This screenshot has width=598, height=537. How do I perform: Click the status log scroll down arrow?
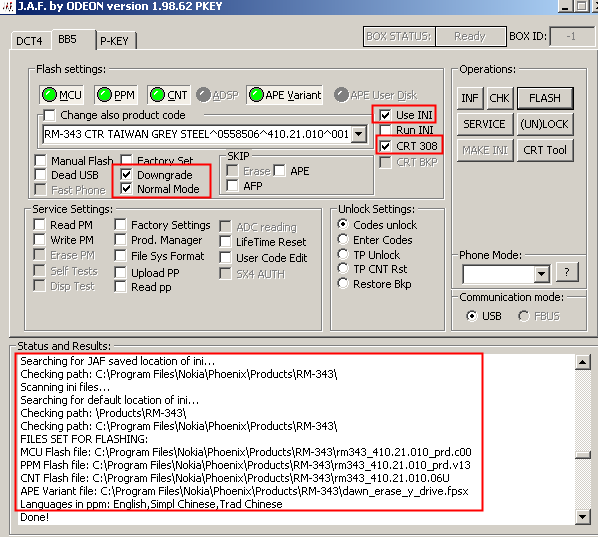(583, 517)
